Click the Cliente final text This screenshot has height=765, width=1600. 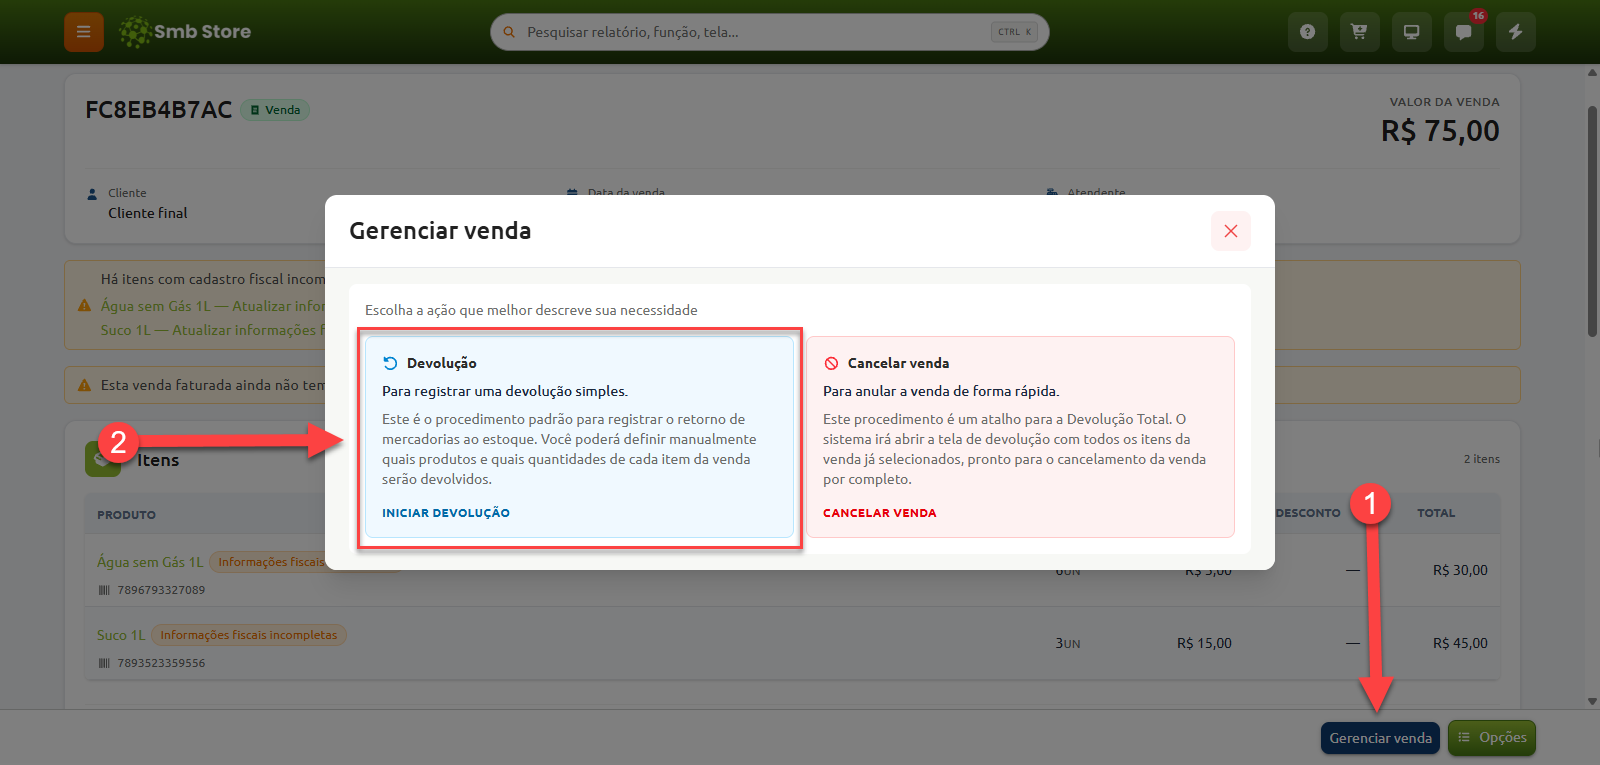[x=148, y=213]
